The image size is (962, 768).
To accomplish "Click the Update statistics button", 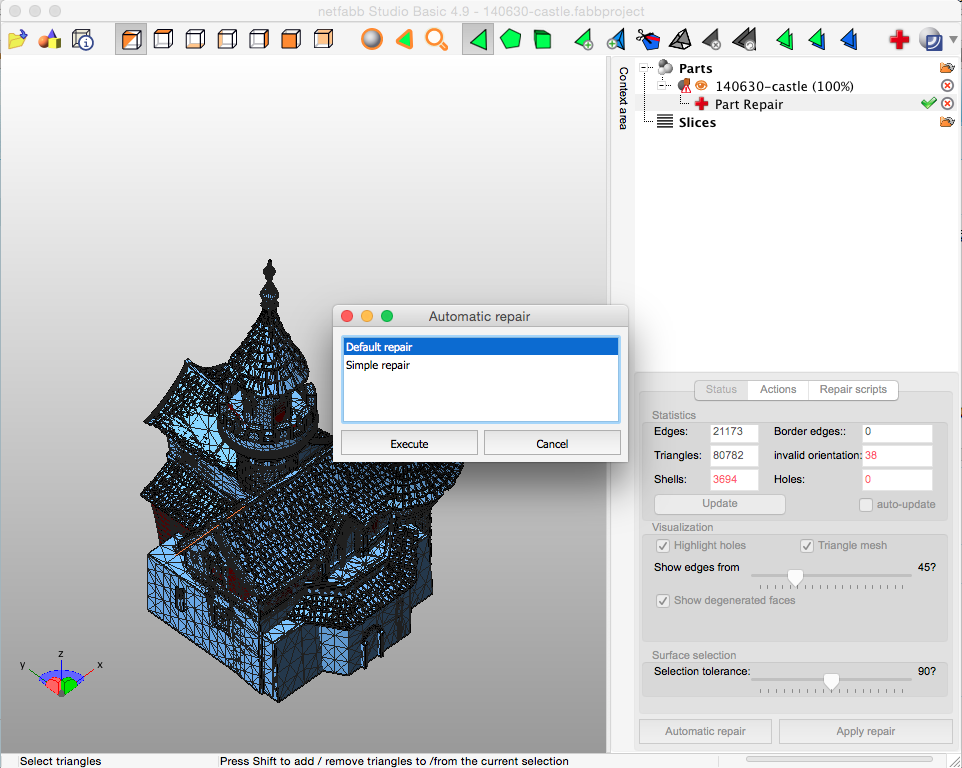I will [719, 504].
